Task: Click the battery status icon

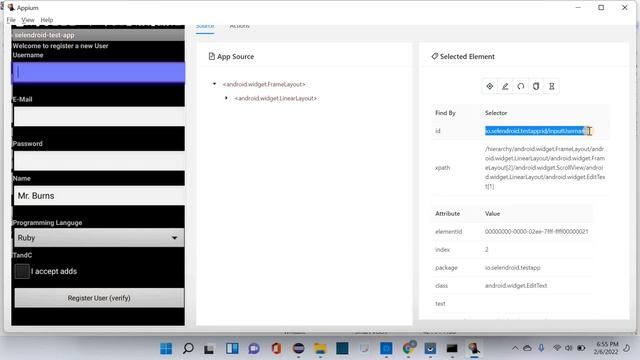Action: point(581,348)
